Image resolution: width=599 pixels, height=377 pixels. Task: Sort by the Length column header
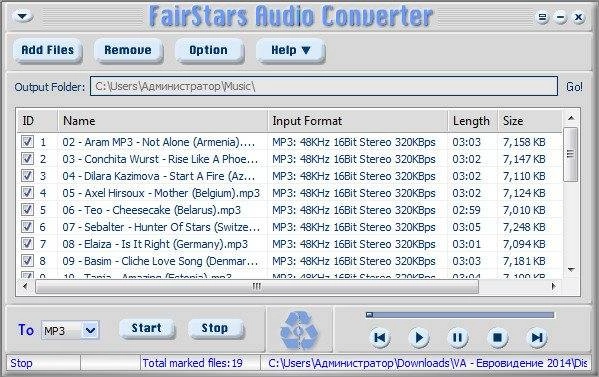(x=473, y=121)
